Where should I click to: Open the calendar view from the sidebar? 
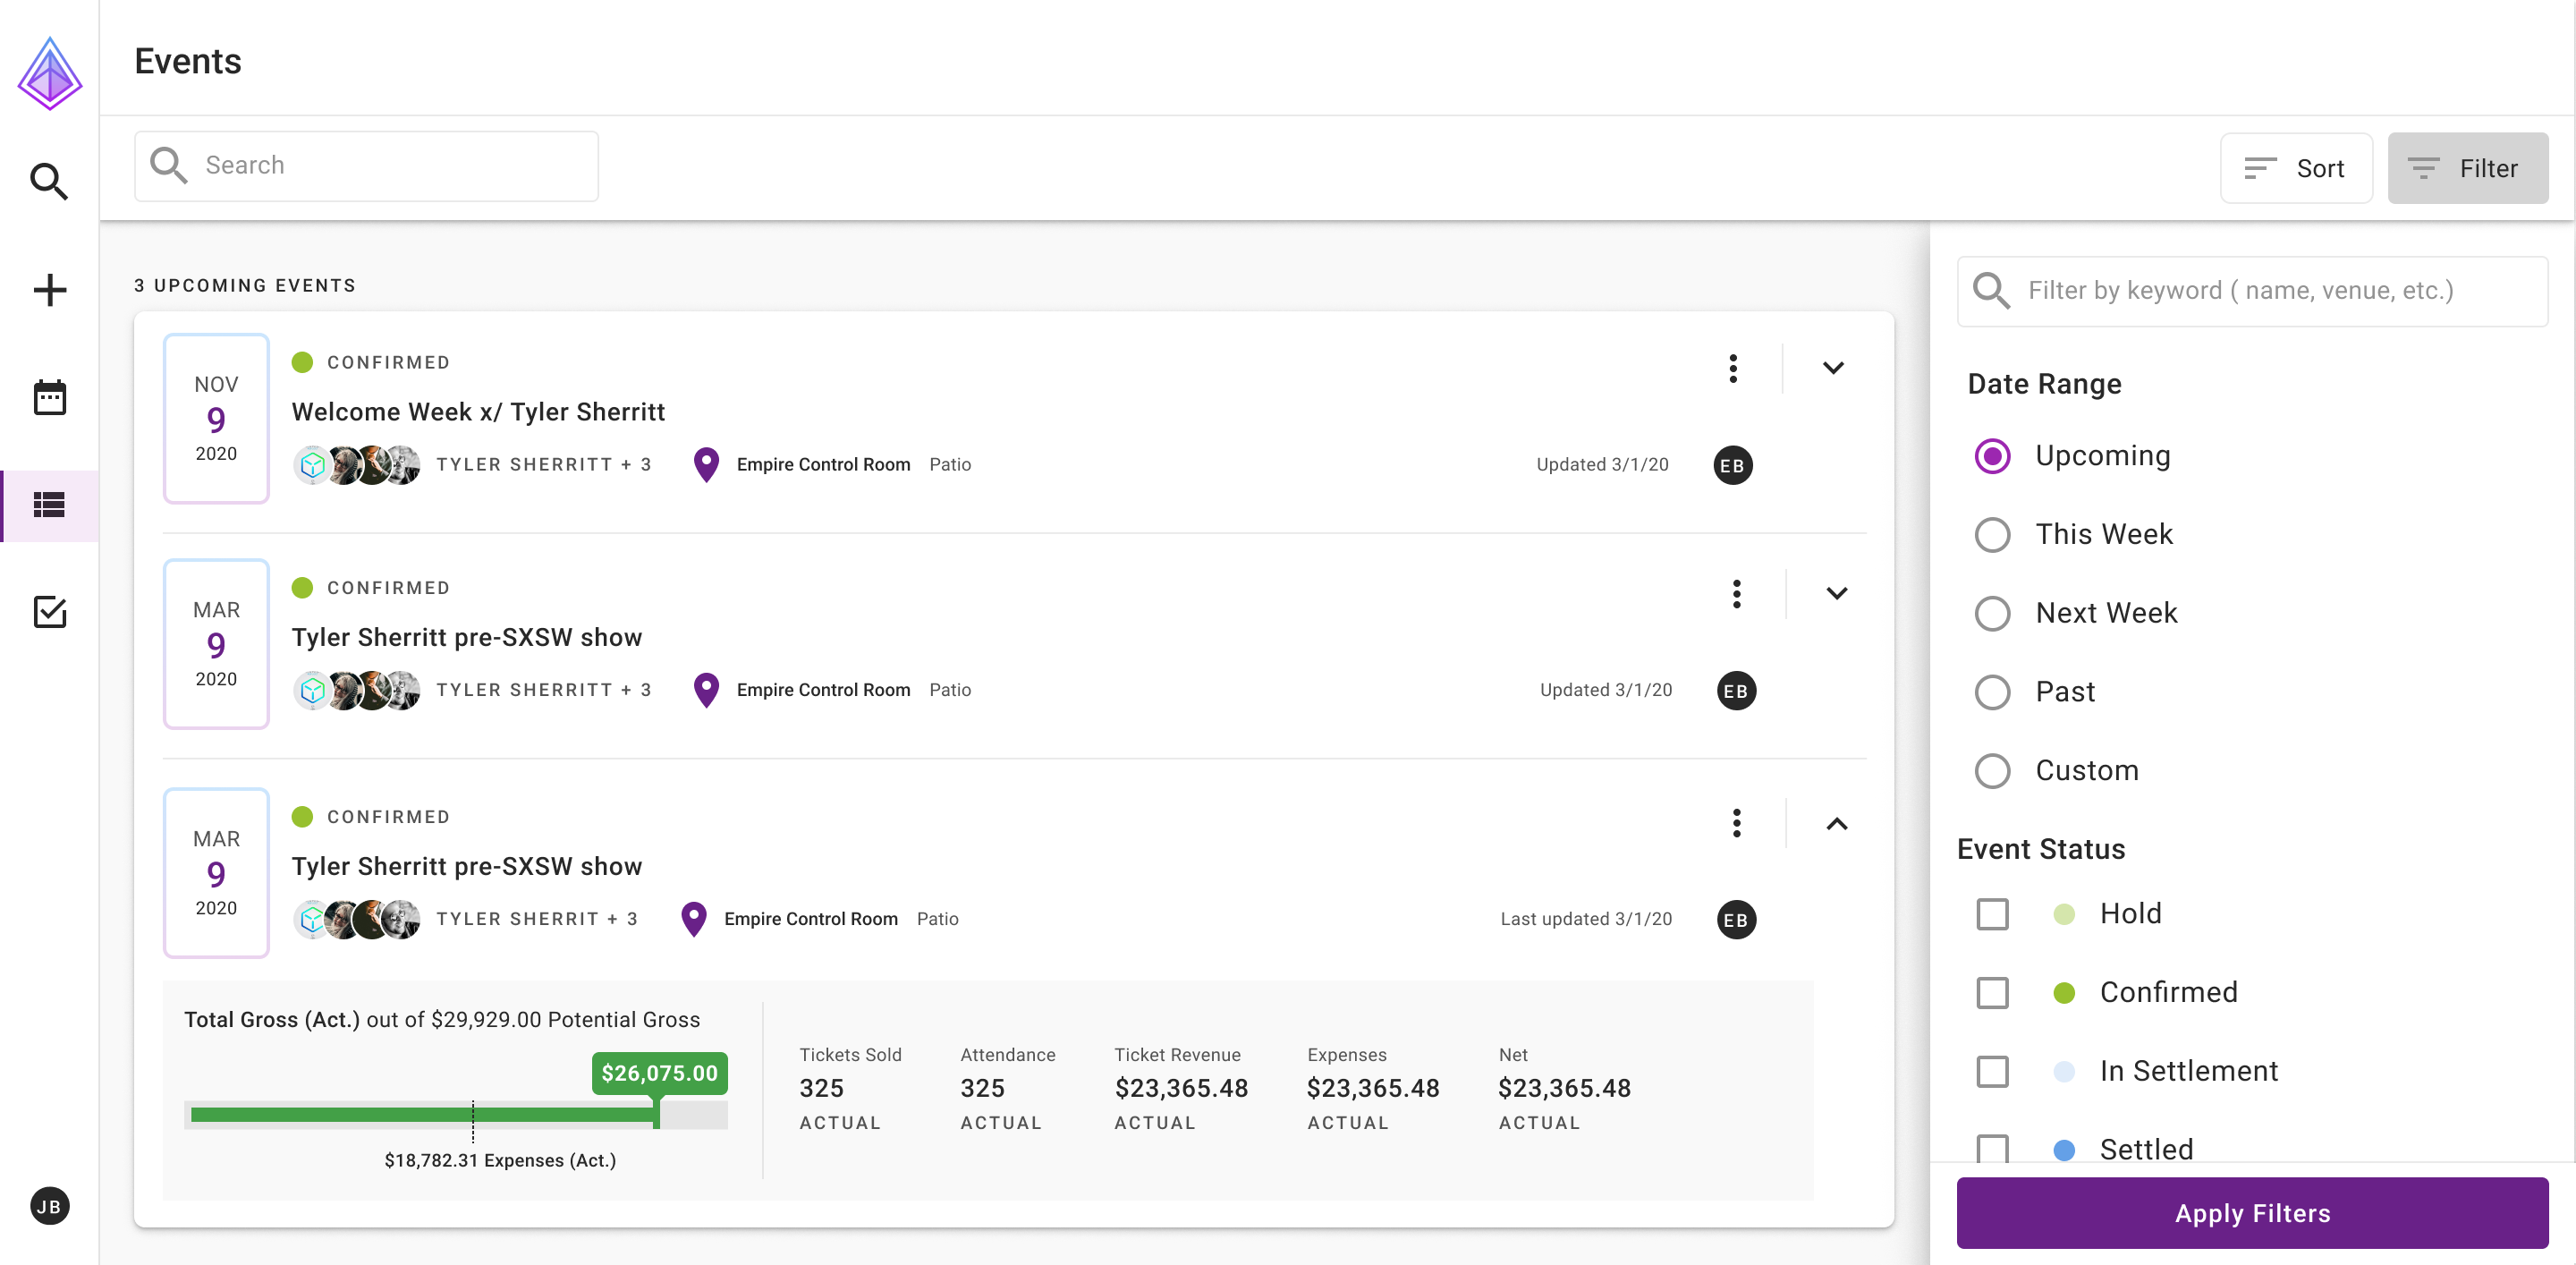pos(49,397)
